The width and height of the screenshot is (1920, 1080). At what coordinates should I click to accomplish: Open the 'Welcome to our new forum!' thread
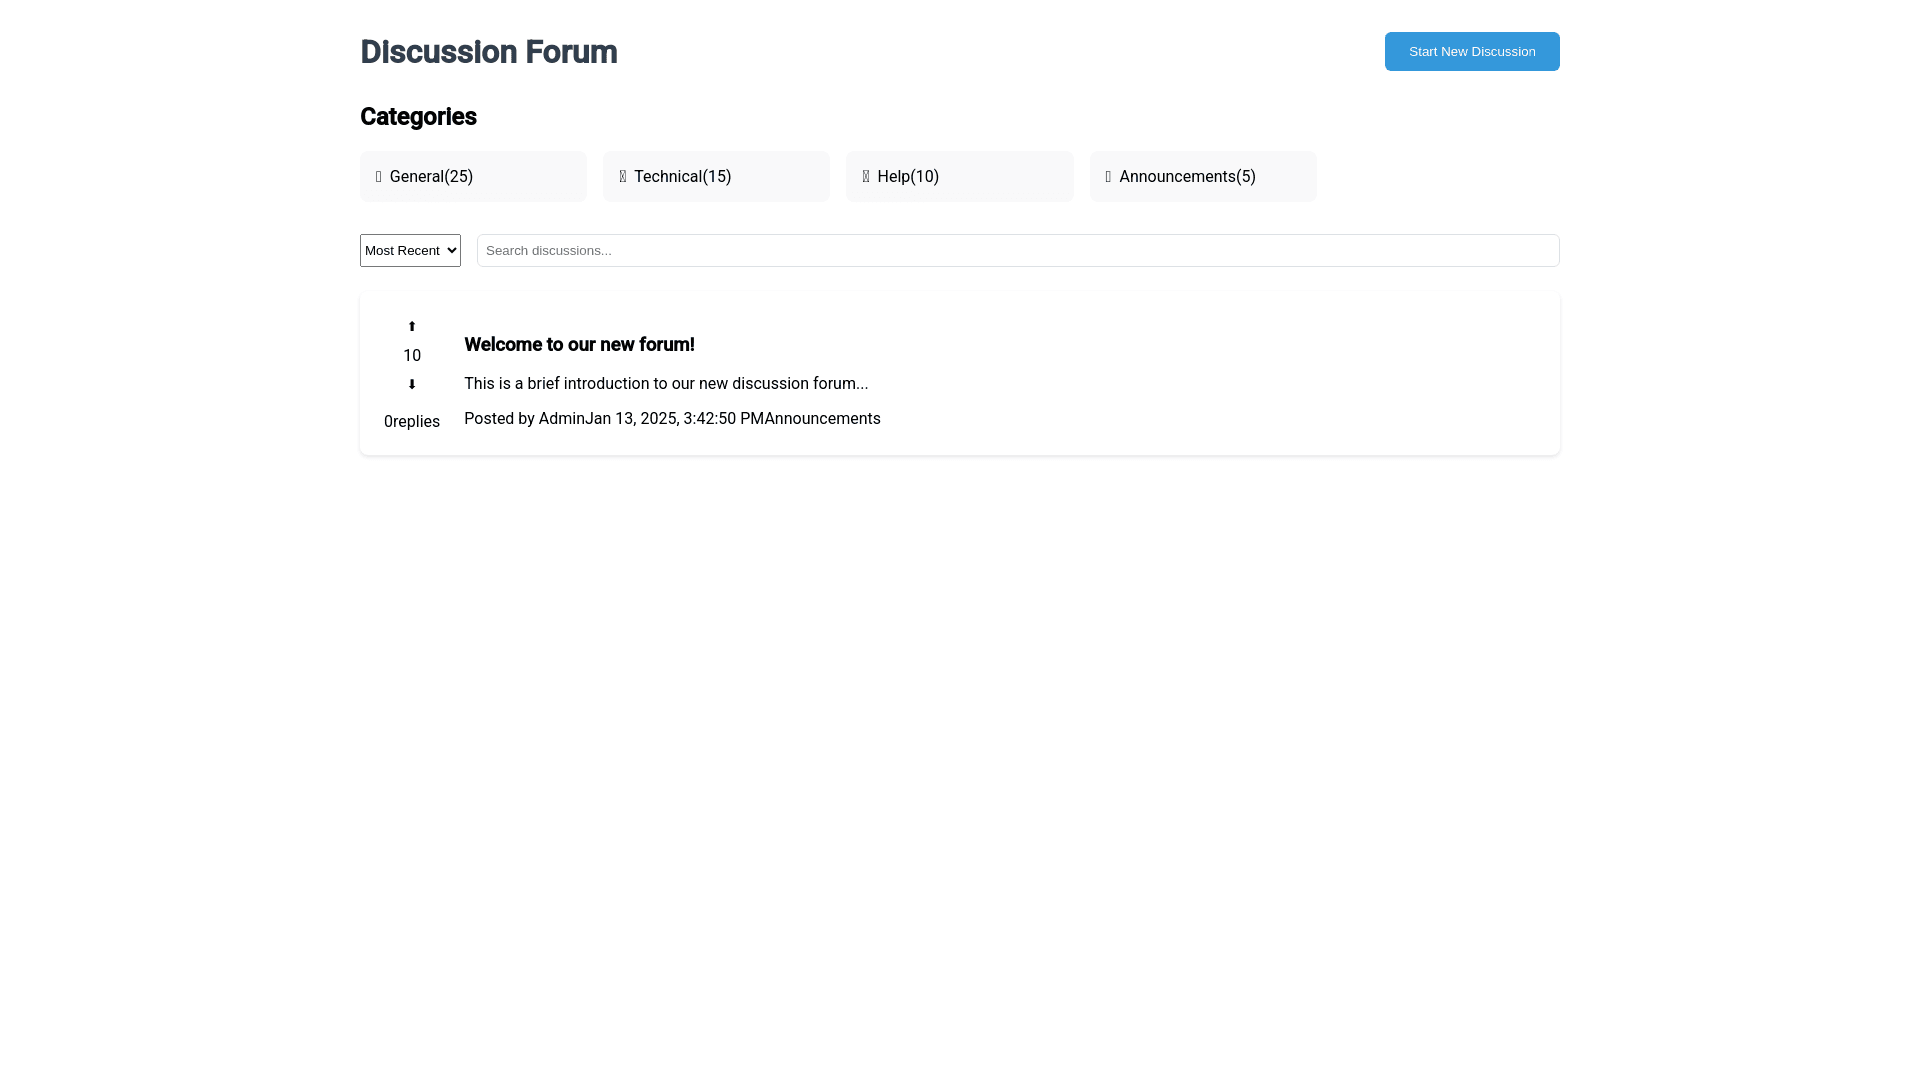(579, 345)
